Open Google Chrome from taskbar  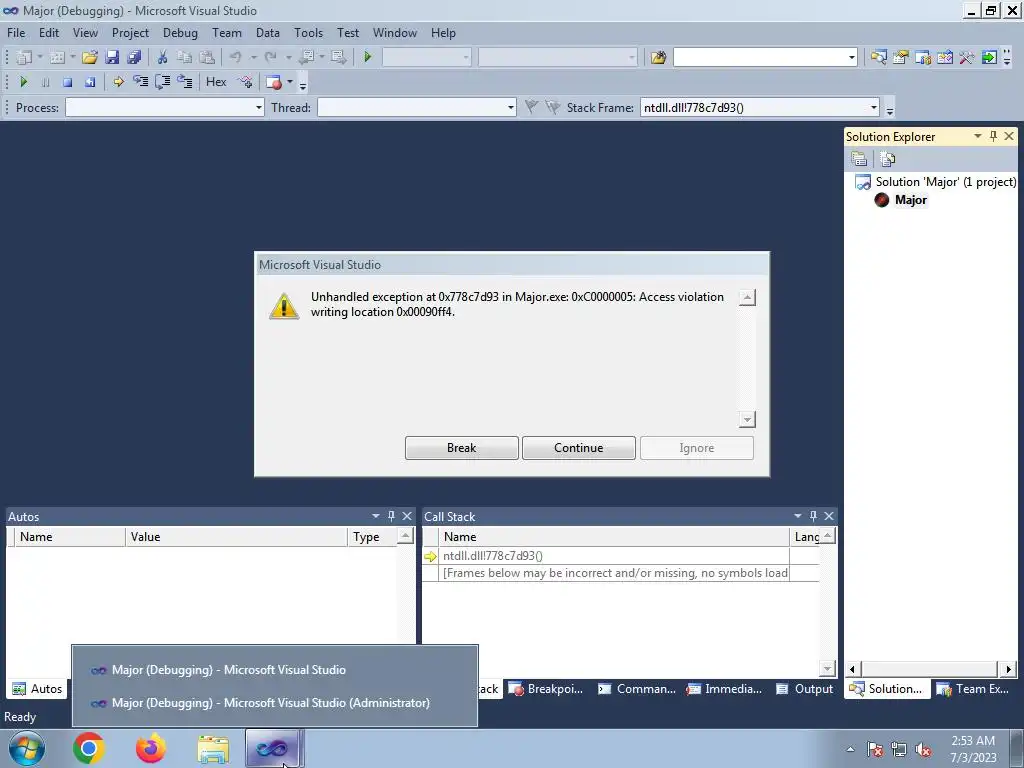coord(89,748)
